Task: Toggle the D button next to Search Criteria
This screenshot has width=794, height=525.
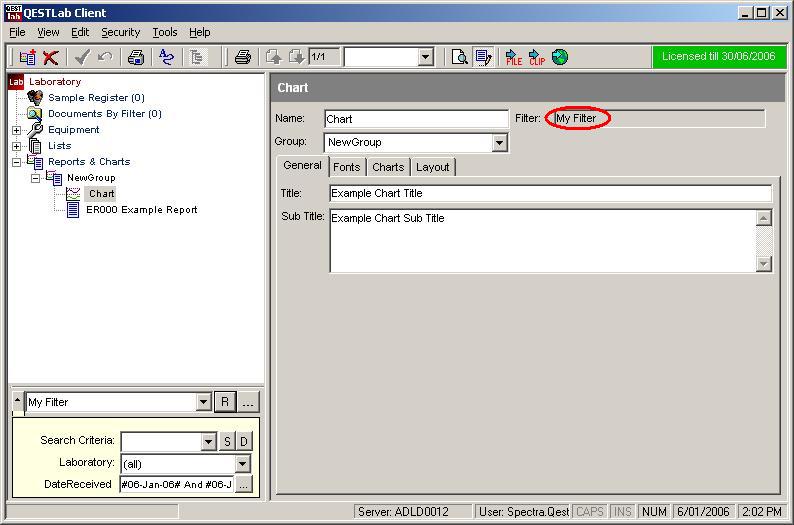Action: (244, 441)
